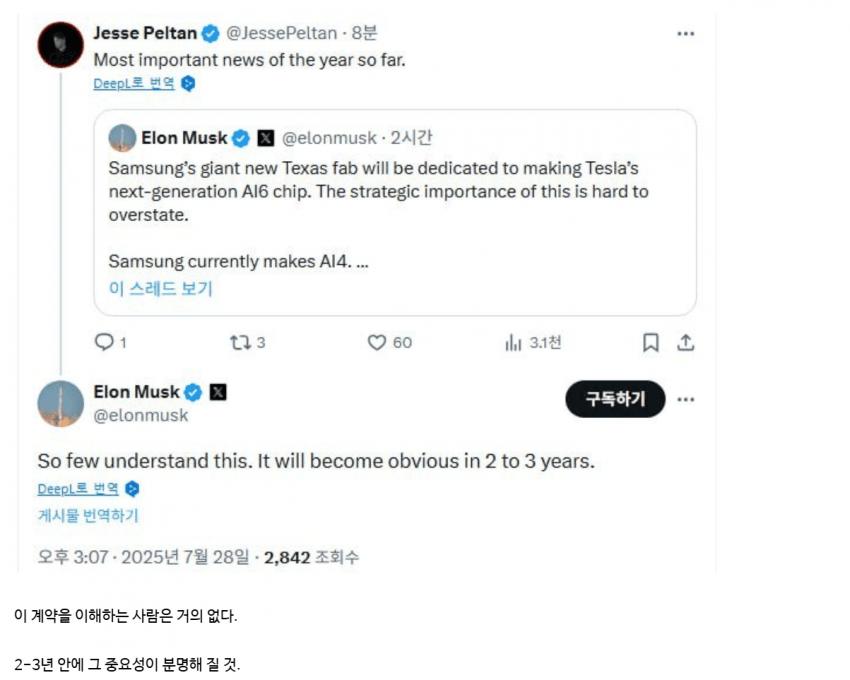Bookmark Jesse Peltan's tweet

point(650,342)
